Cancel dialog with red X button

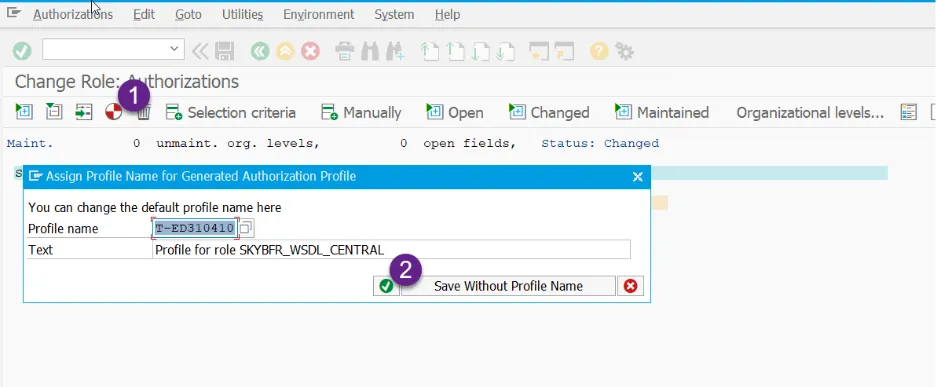pos(630,286)
